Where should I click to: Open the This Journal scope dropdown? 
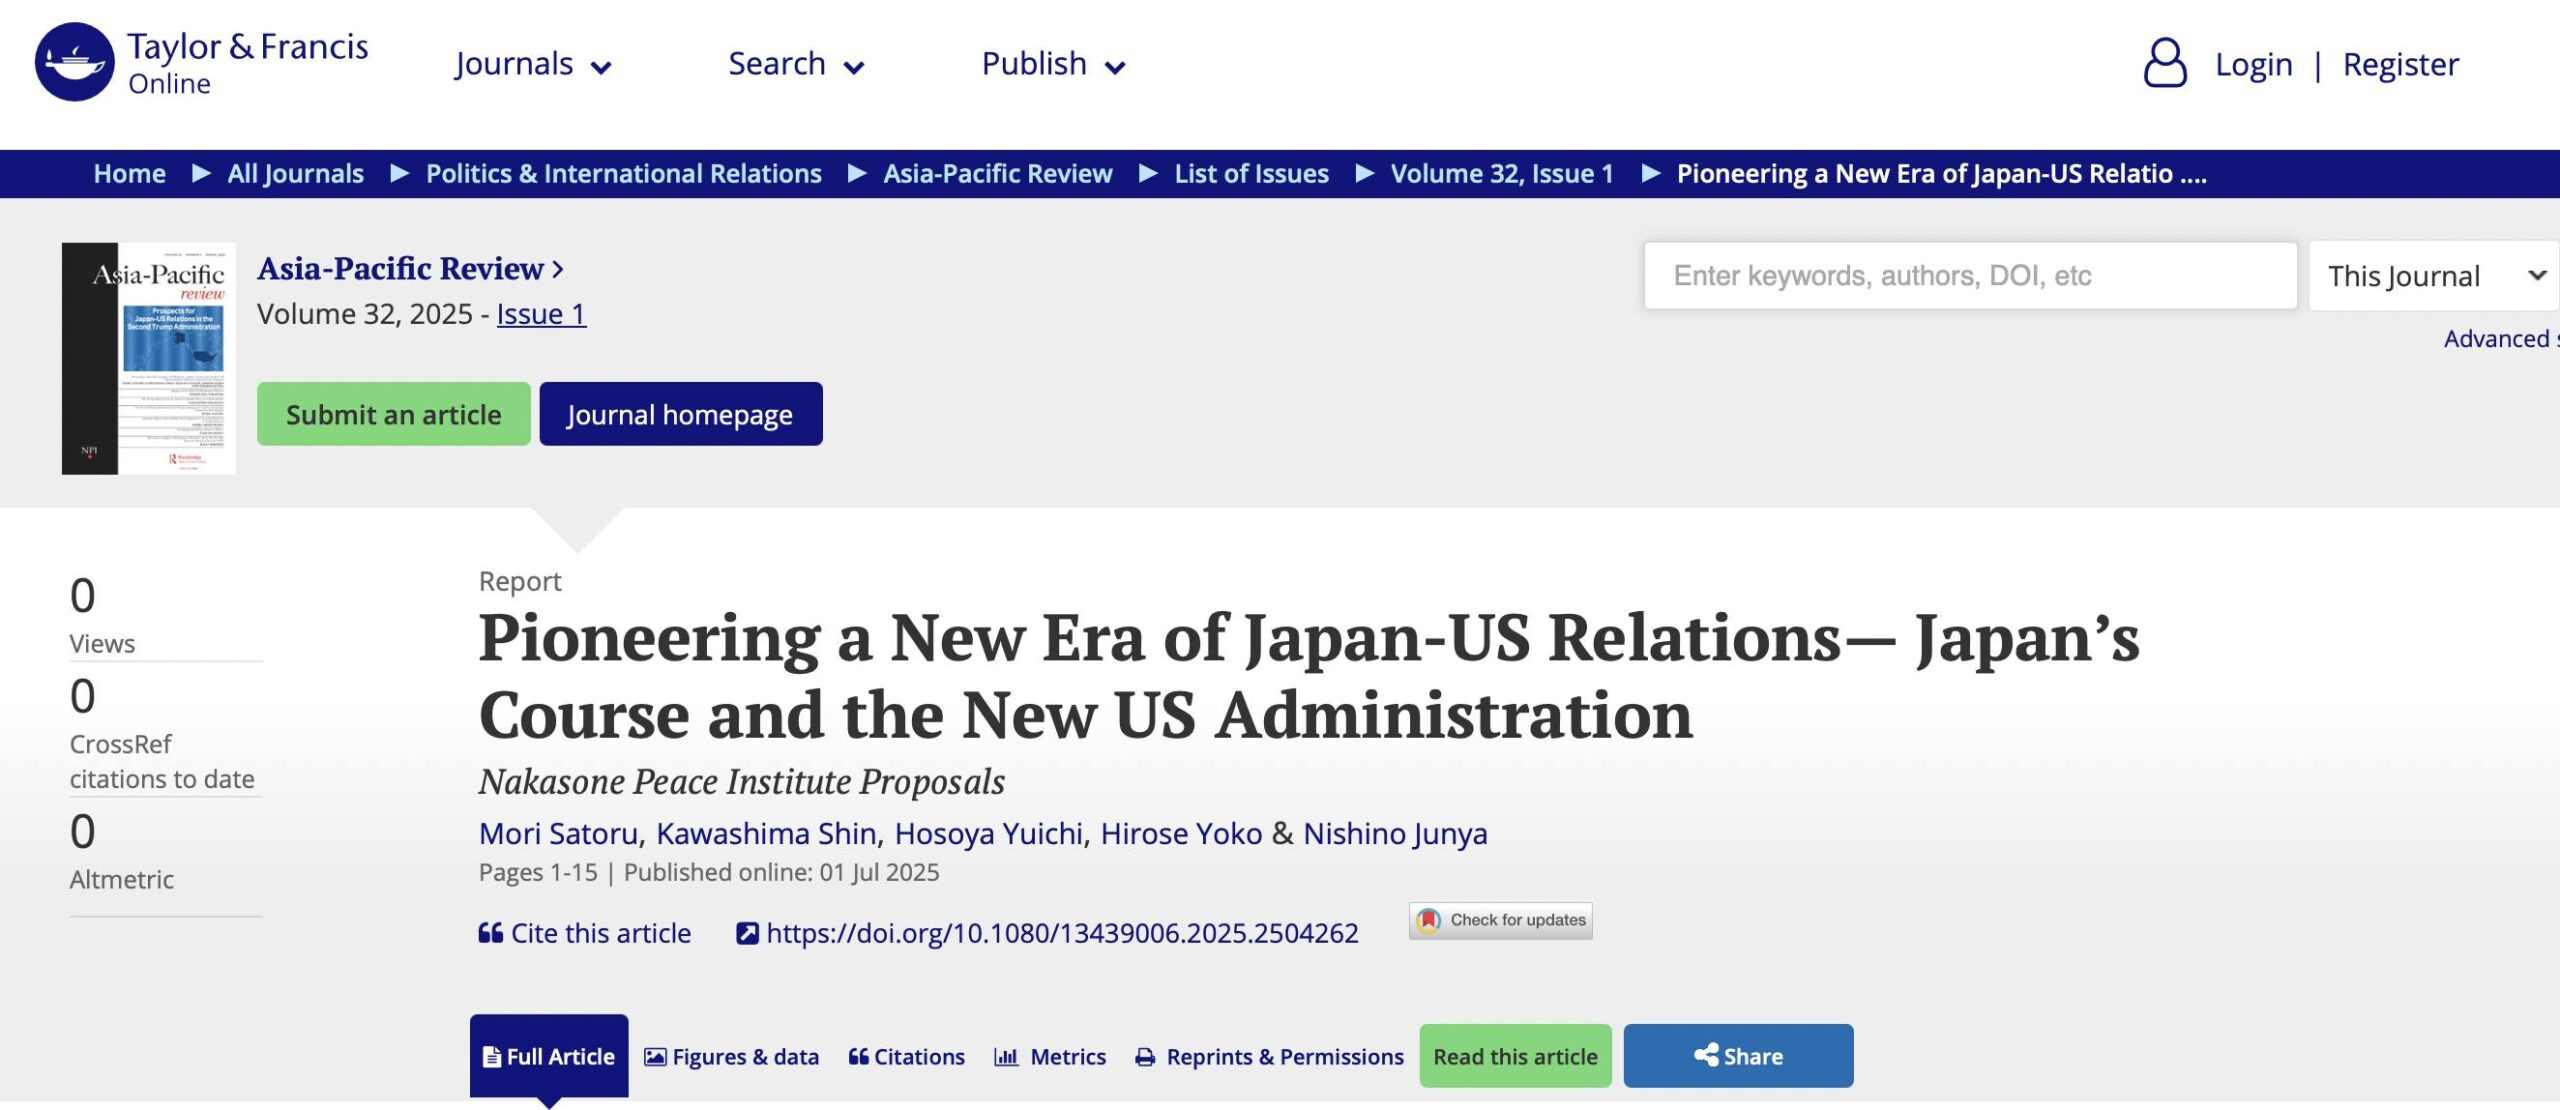[x=2434, y=276]
